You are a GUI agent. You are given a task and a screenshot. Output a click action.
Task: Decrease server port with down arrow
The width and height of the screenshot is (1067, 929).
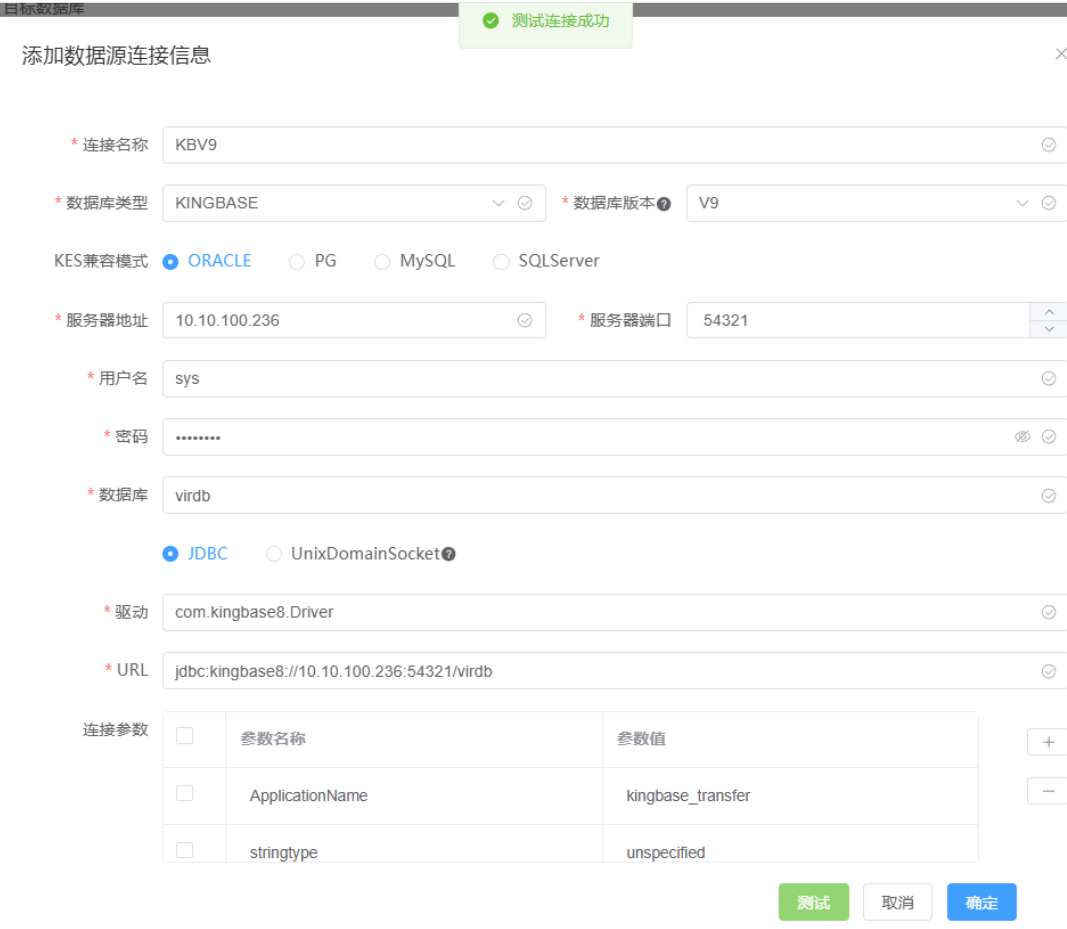(x=1048, y=329)
